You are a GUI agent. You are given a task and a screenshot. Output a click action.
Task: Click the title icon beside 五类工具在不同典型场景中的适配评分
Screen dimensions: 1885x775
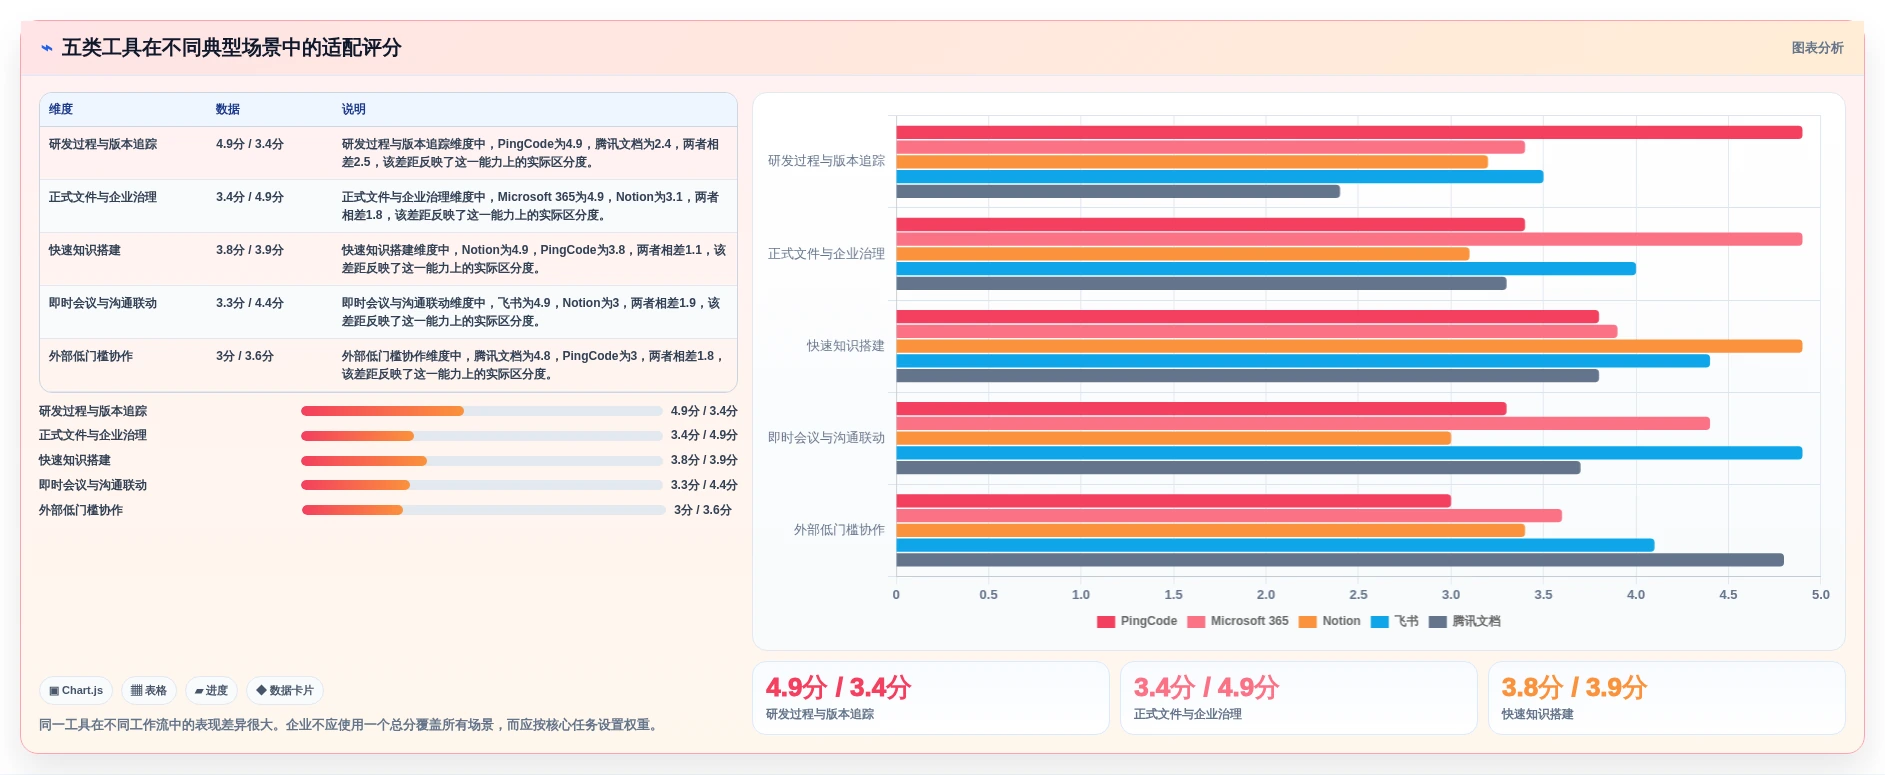tap(46, 48)
